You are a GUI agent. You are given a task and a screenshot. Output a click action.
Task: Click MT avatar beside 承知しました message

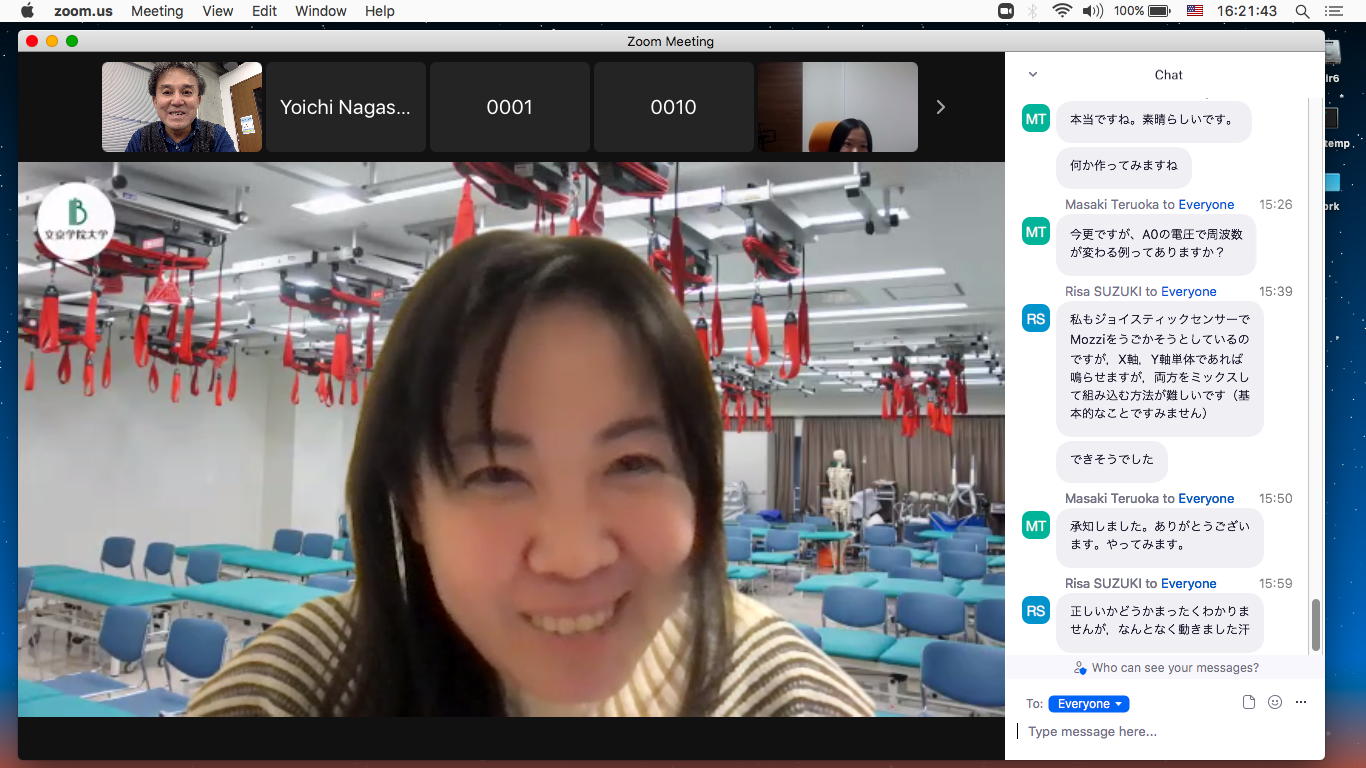1036,526
